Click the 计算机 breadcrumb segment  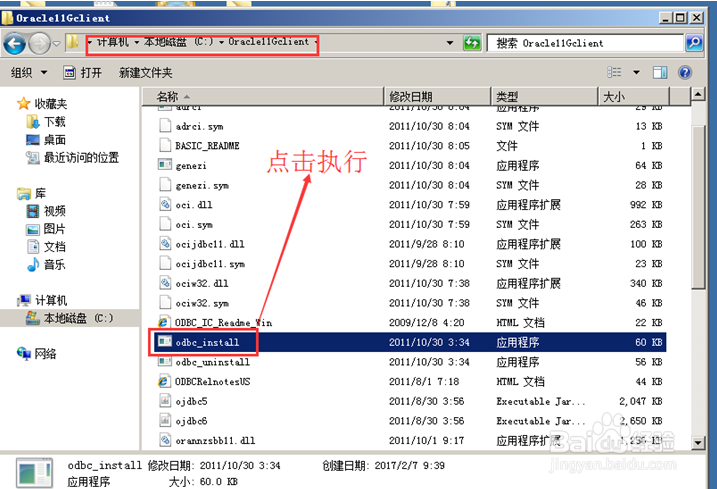pos(113,42)
